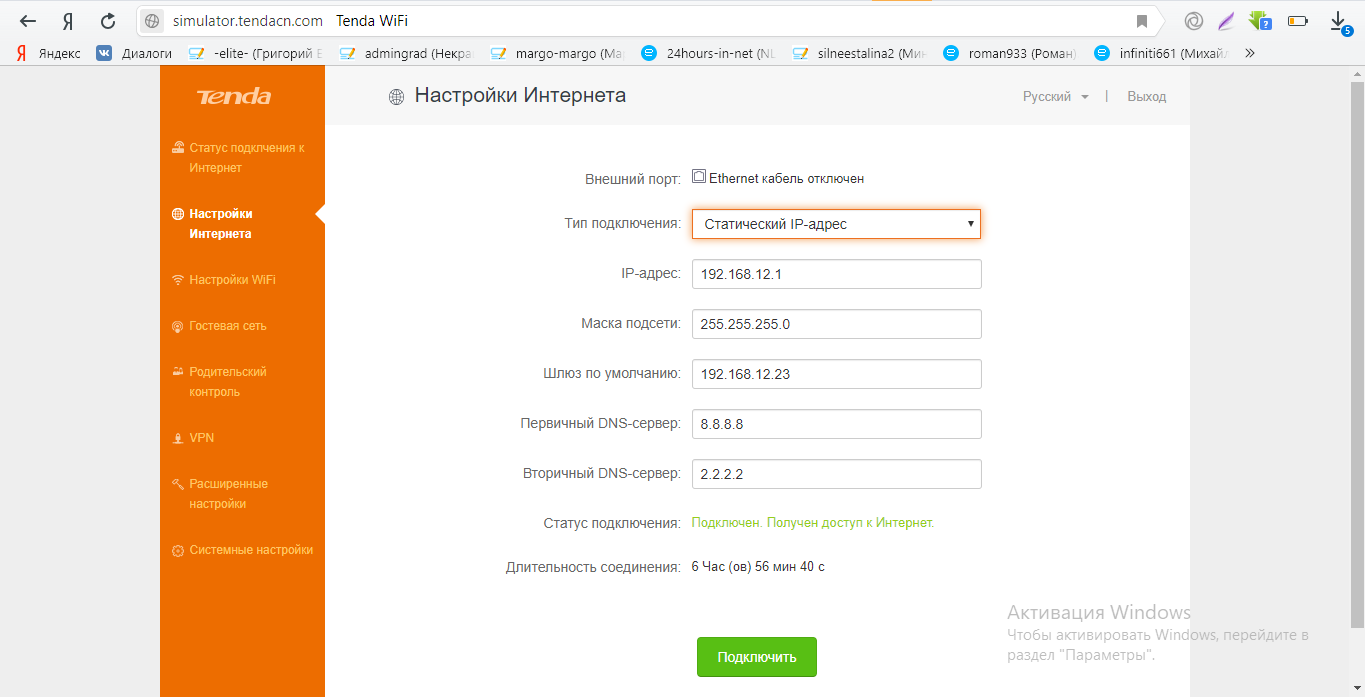
Task: Expand the Русский language selector
Action: (1055, 97)
